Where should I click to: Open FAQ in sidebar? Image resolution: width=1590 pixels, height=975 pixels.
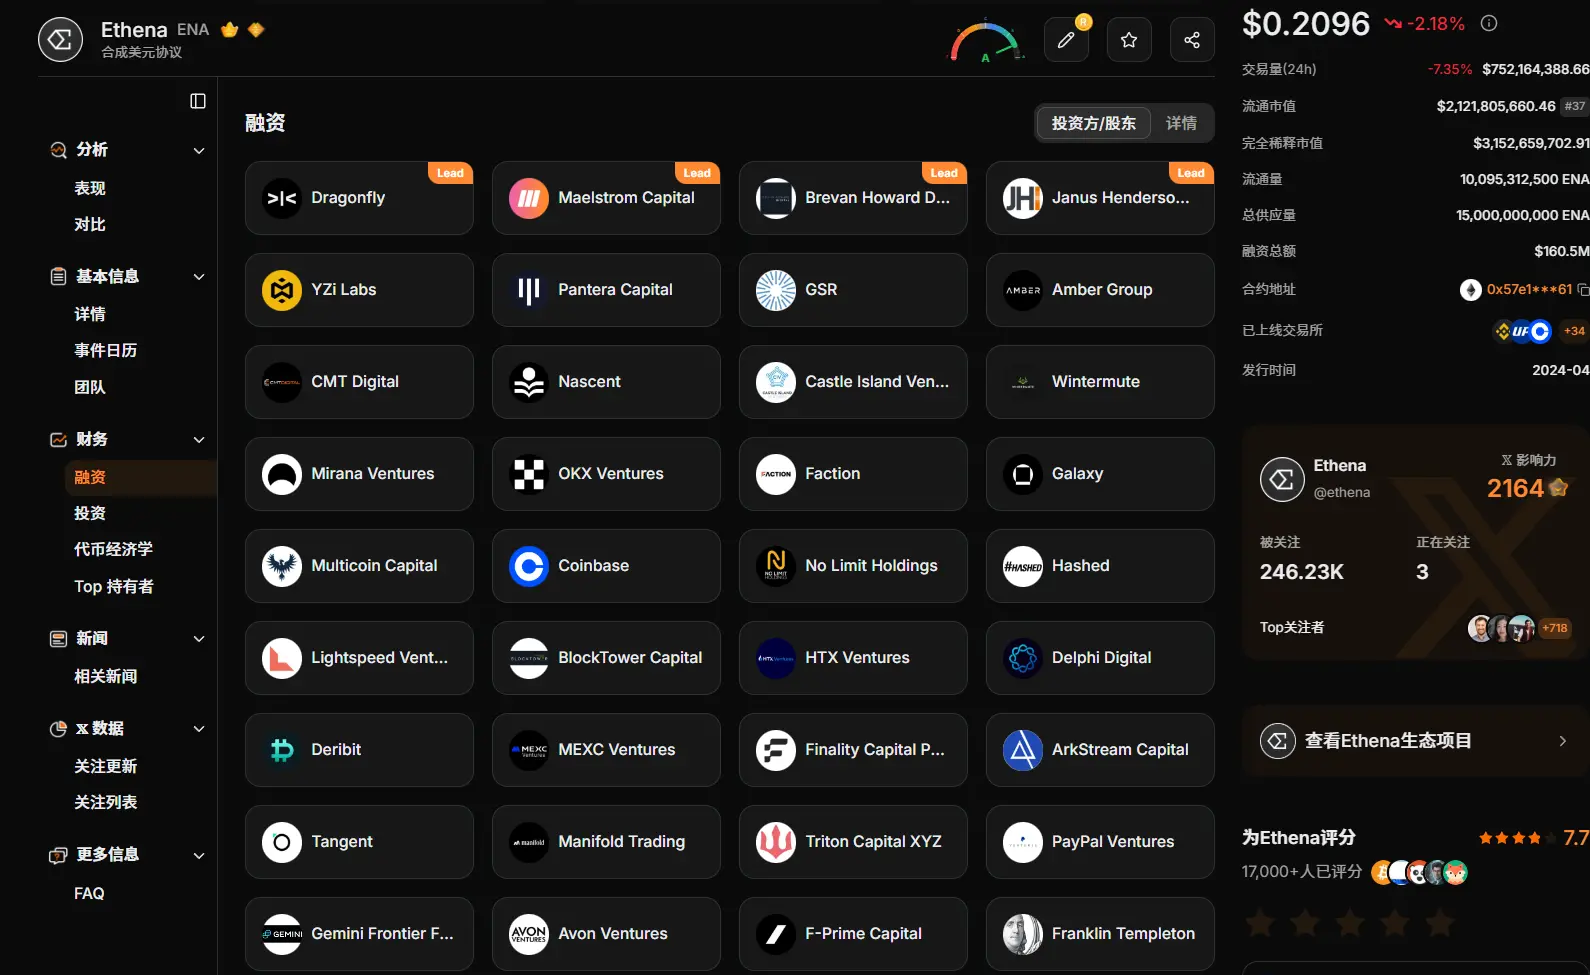click(x=89, y=893)
